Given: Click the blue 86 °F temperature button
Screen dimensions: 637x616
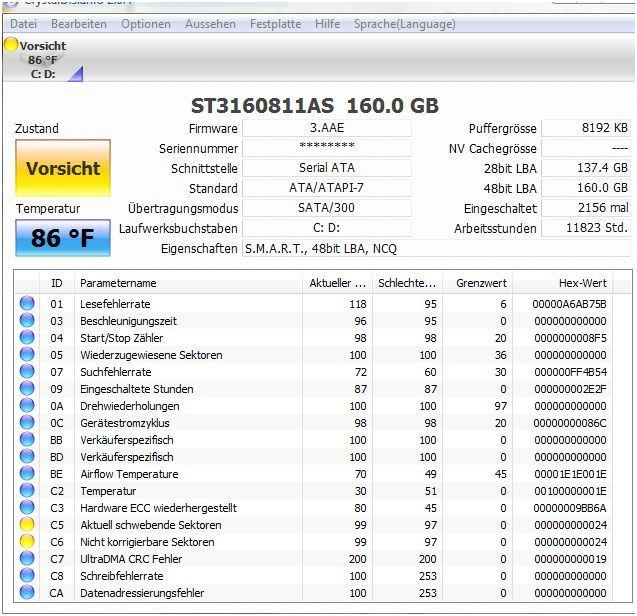Looking at the screenshot, I should pyautogui.click(x=63, y=238).
